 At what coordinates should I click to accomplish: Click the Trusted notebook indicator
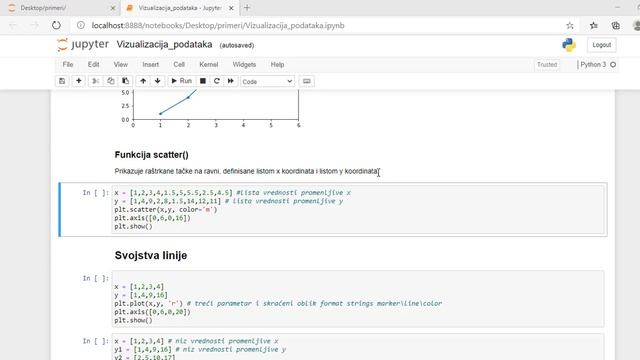[x=547, y=64]
